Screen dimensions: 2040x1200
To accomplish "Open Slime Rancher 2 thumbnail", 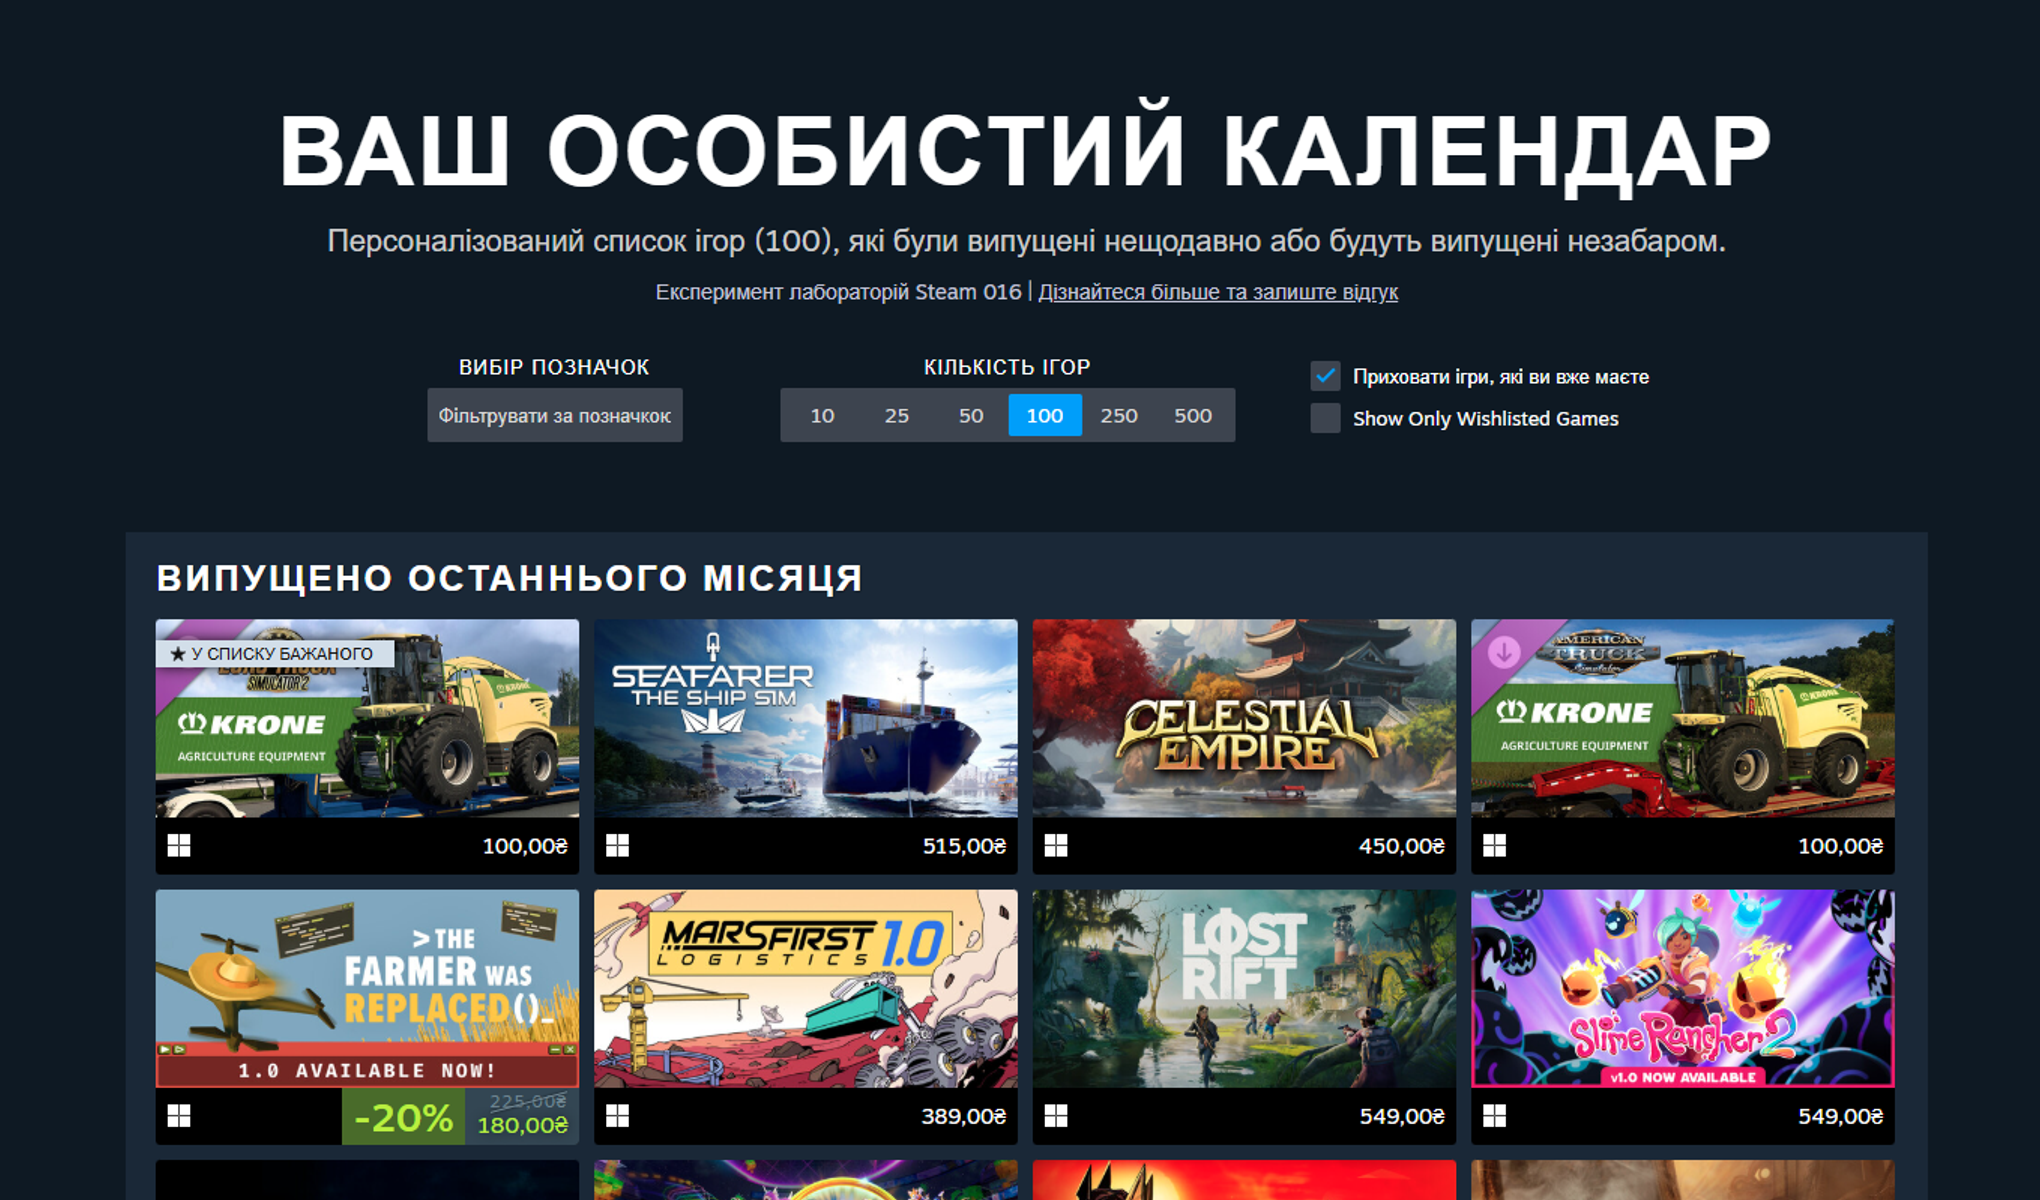I will pos(1683,988).
